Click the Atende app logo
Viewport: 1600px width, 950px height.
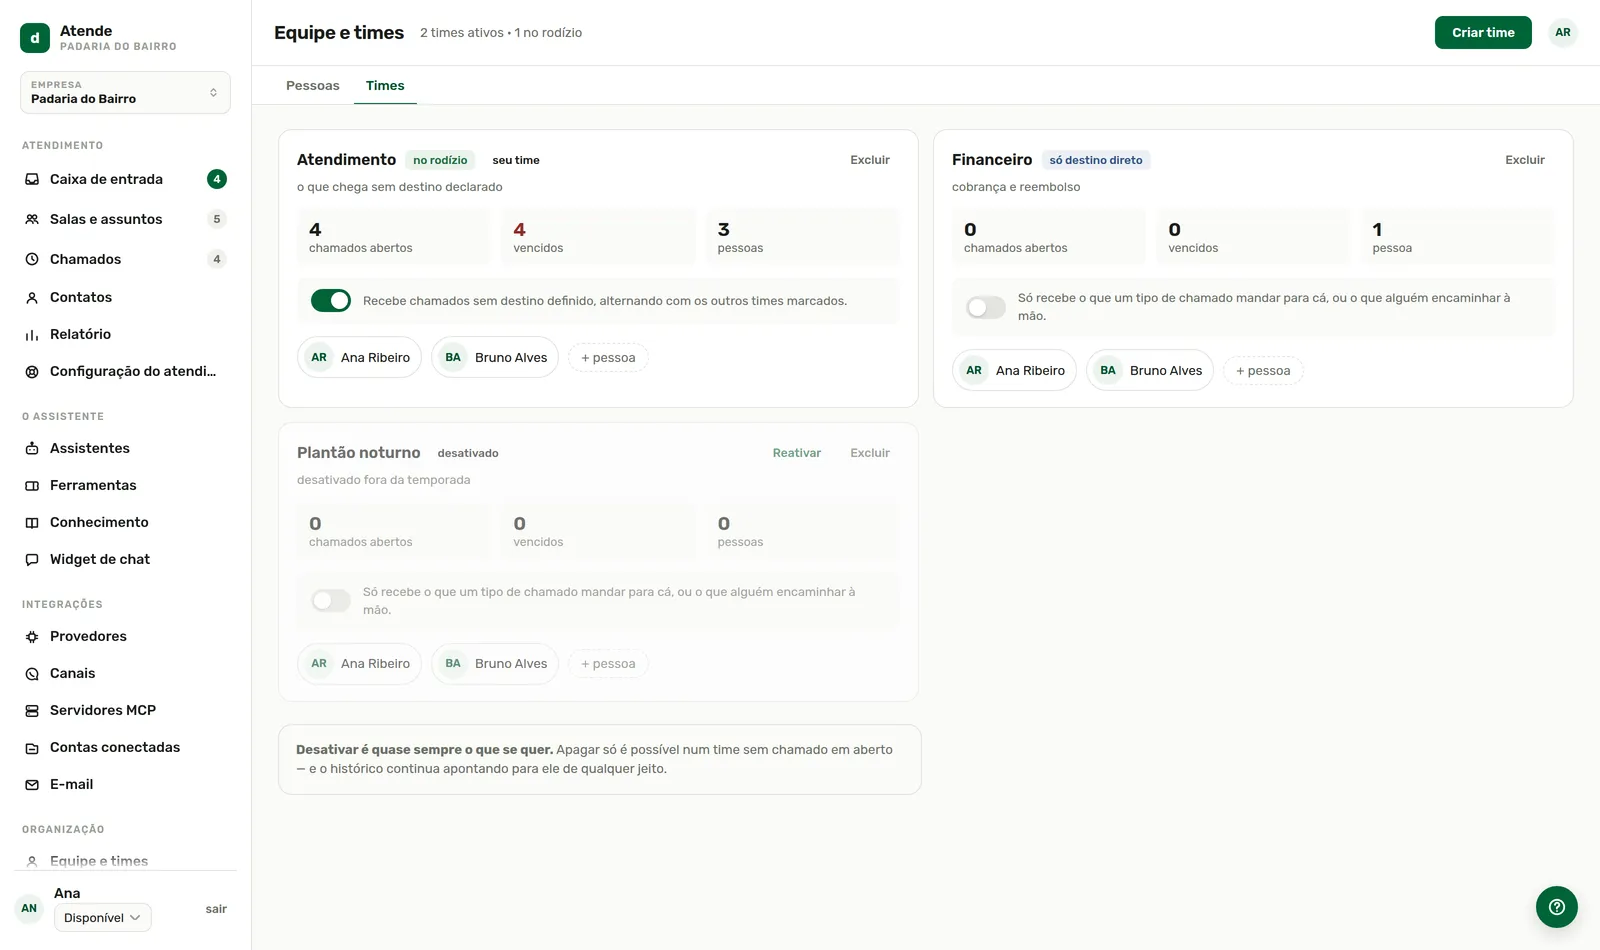click(x=35, y=38)
